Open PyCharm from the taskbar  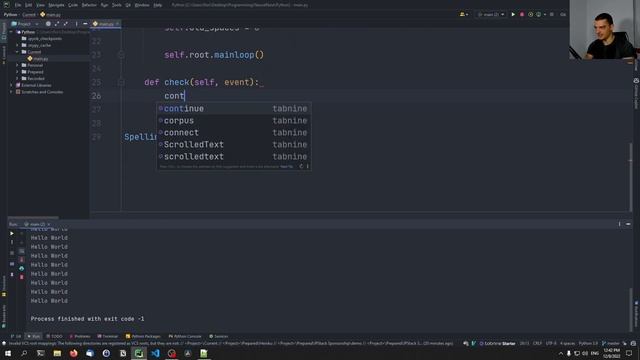pos(139,353)
